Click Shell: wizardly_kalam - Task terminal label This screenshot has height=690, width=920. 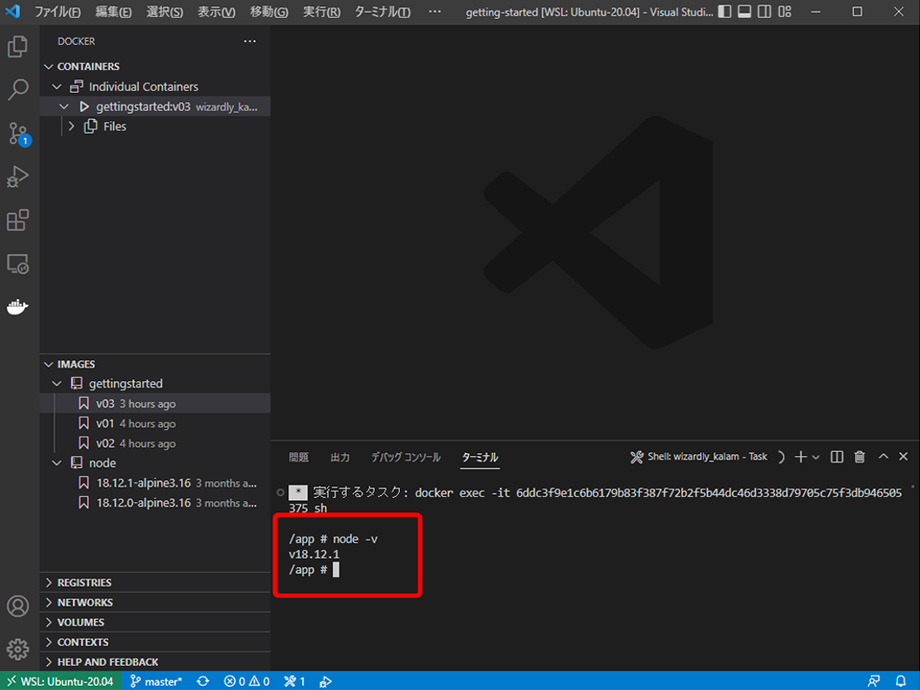click(699, 457)
